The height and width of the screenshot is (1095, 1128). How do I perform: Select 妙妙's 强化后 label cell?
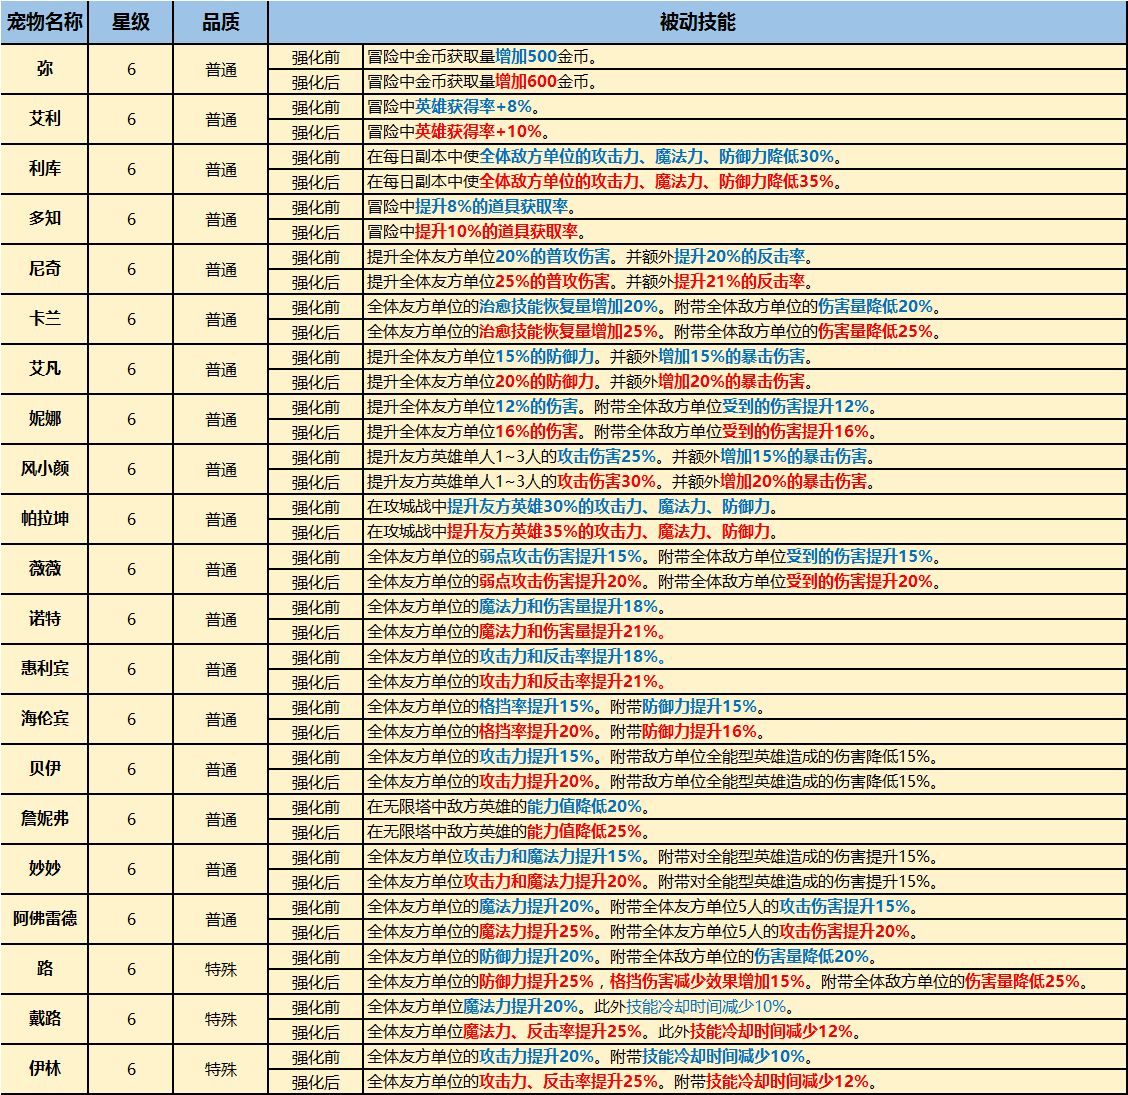pyautogui.click(x=316, y=882)
